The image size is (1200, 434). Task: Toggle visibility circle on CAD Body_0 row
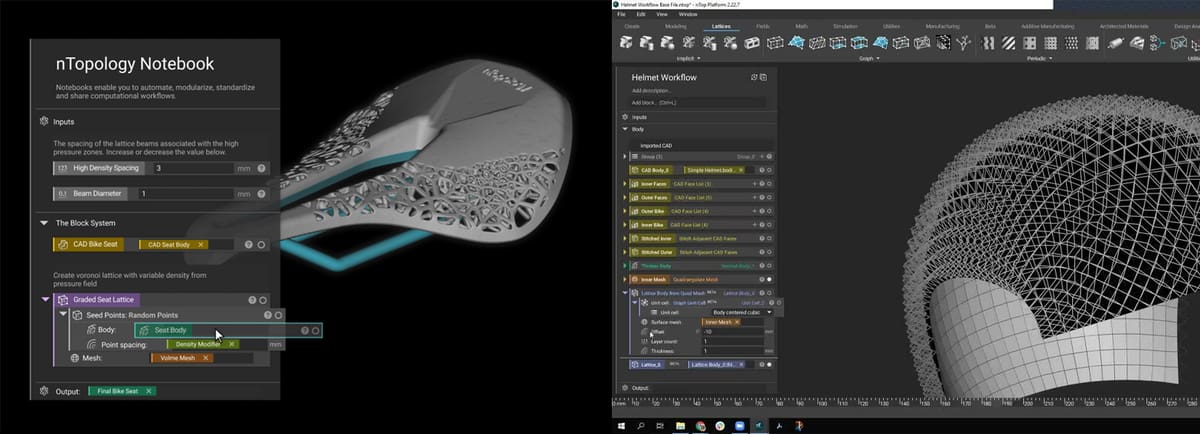pyautogui.click(x=769, y=170)
